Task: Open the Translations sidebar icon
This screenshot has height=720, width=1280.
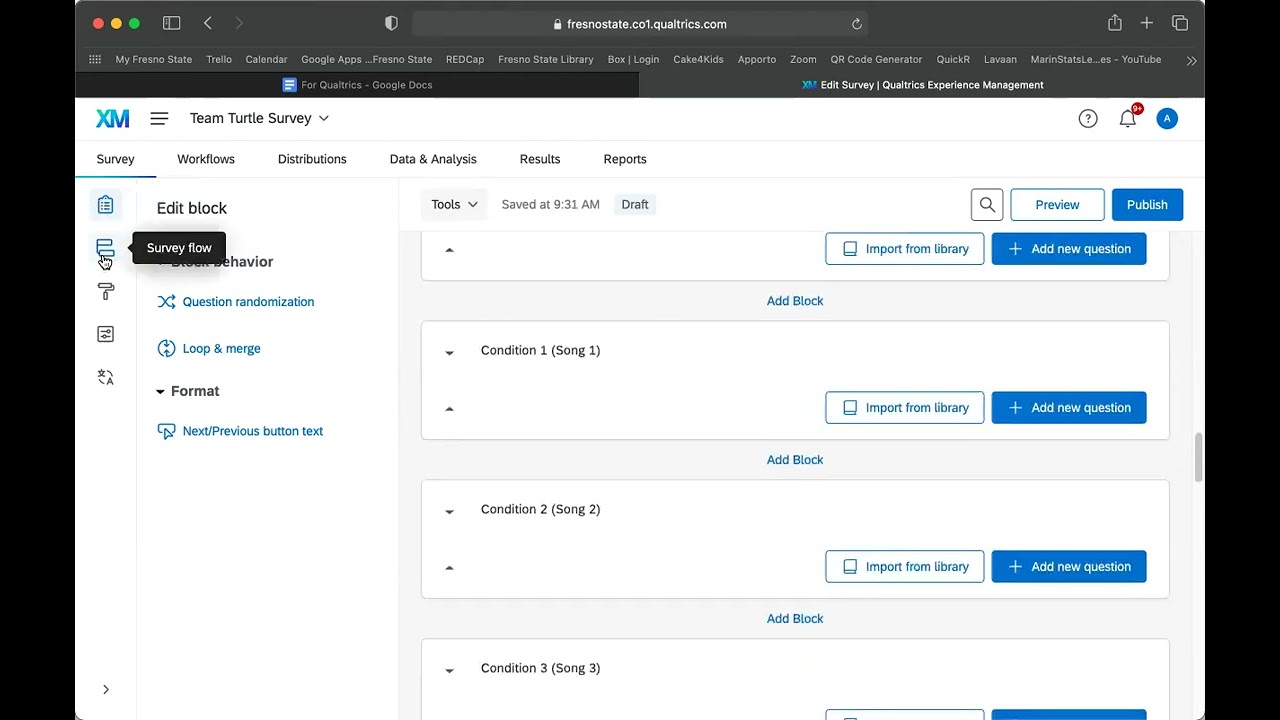Action: pyautogui.click(x=105, y=377)
